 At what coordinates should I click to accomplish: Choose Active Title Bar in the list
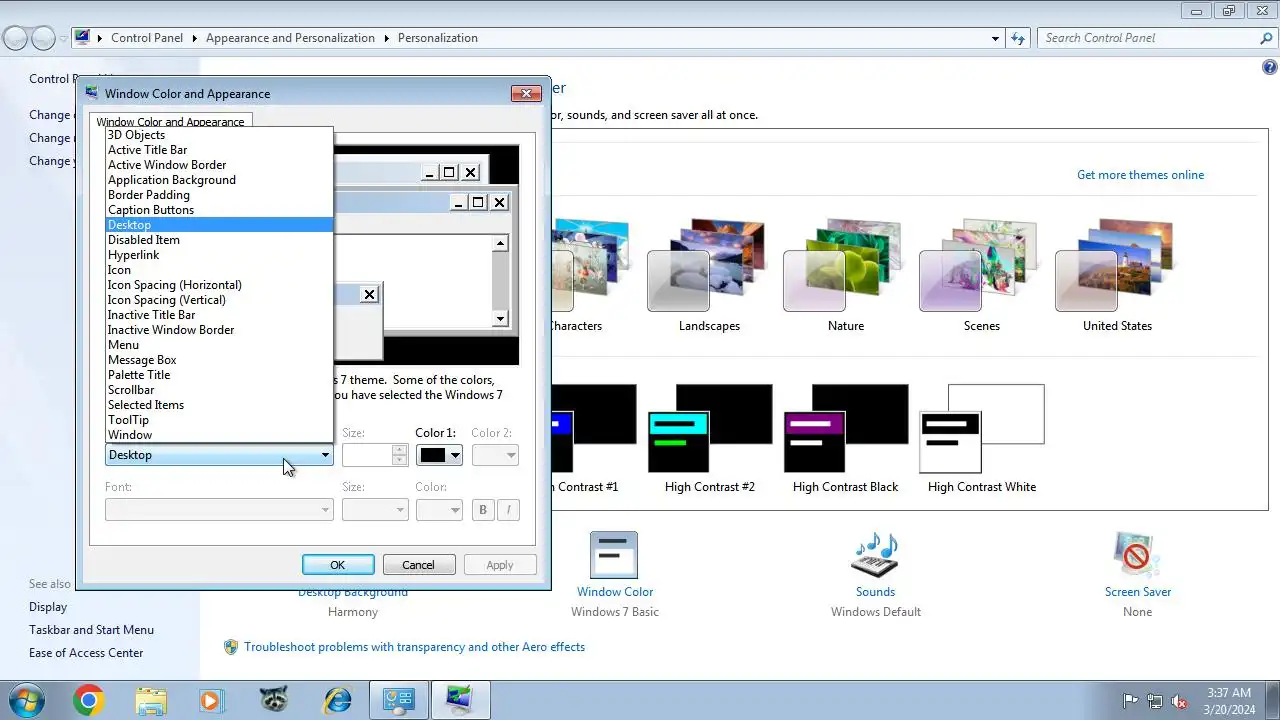[219, 150]
